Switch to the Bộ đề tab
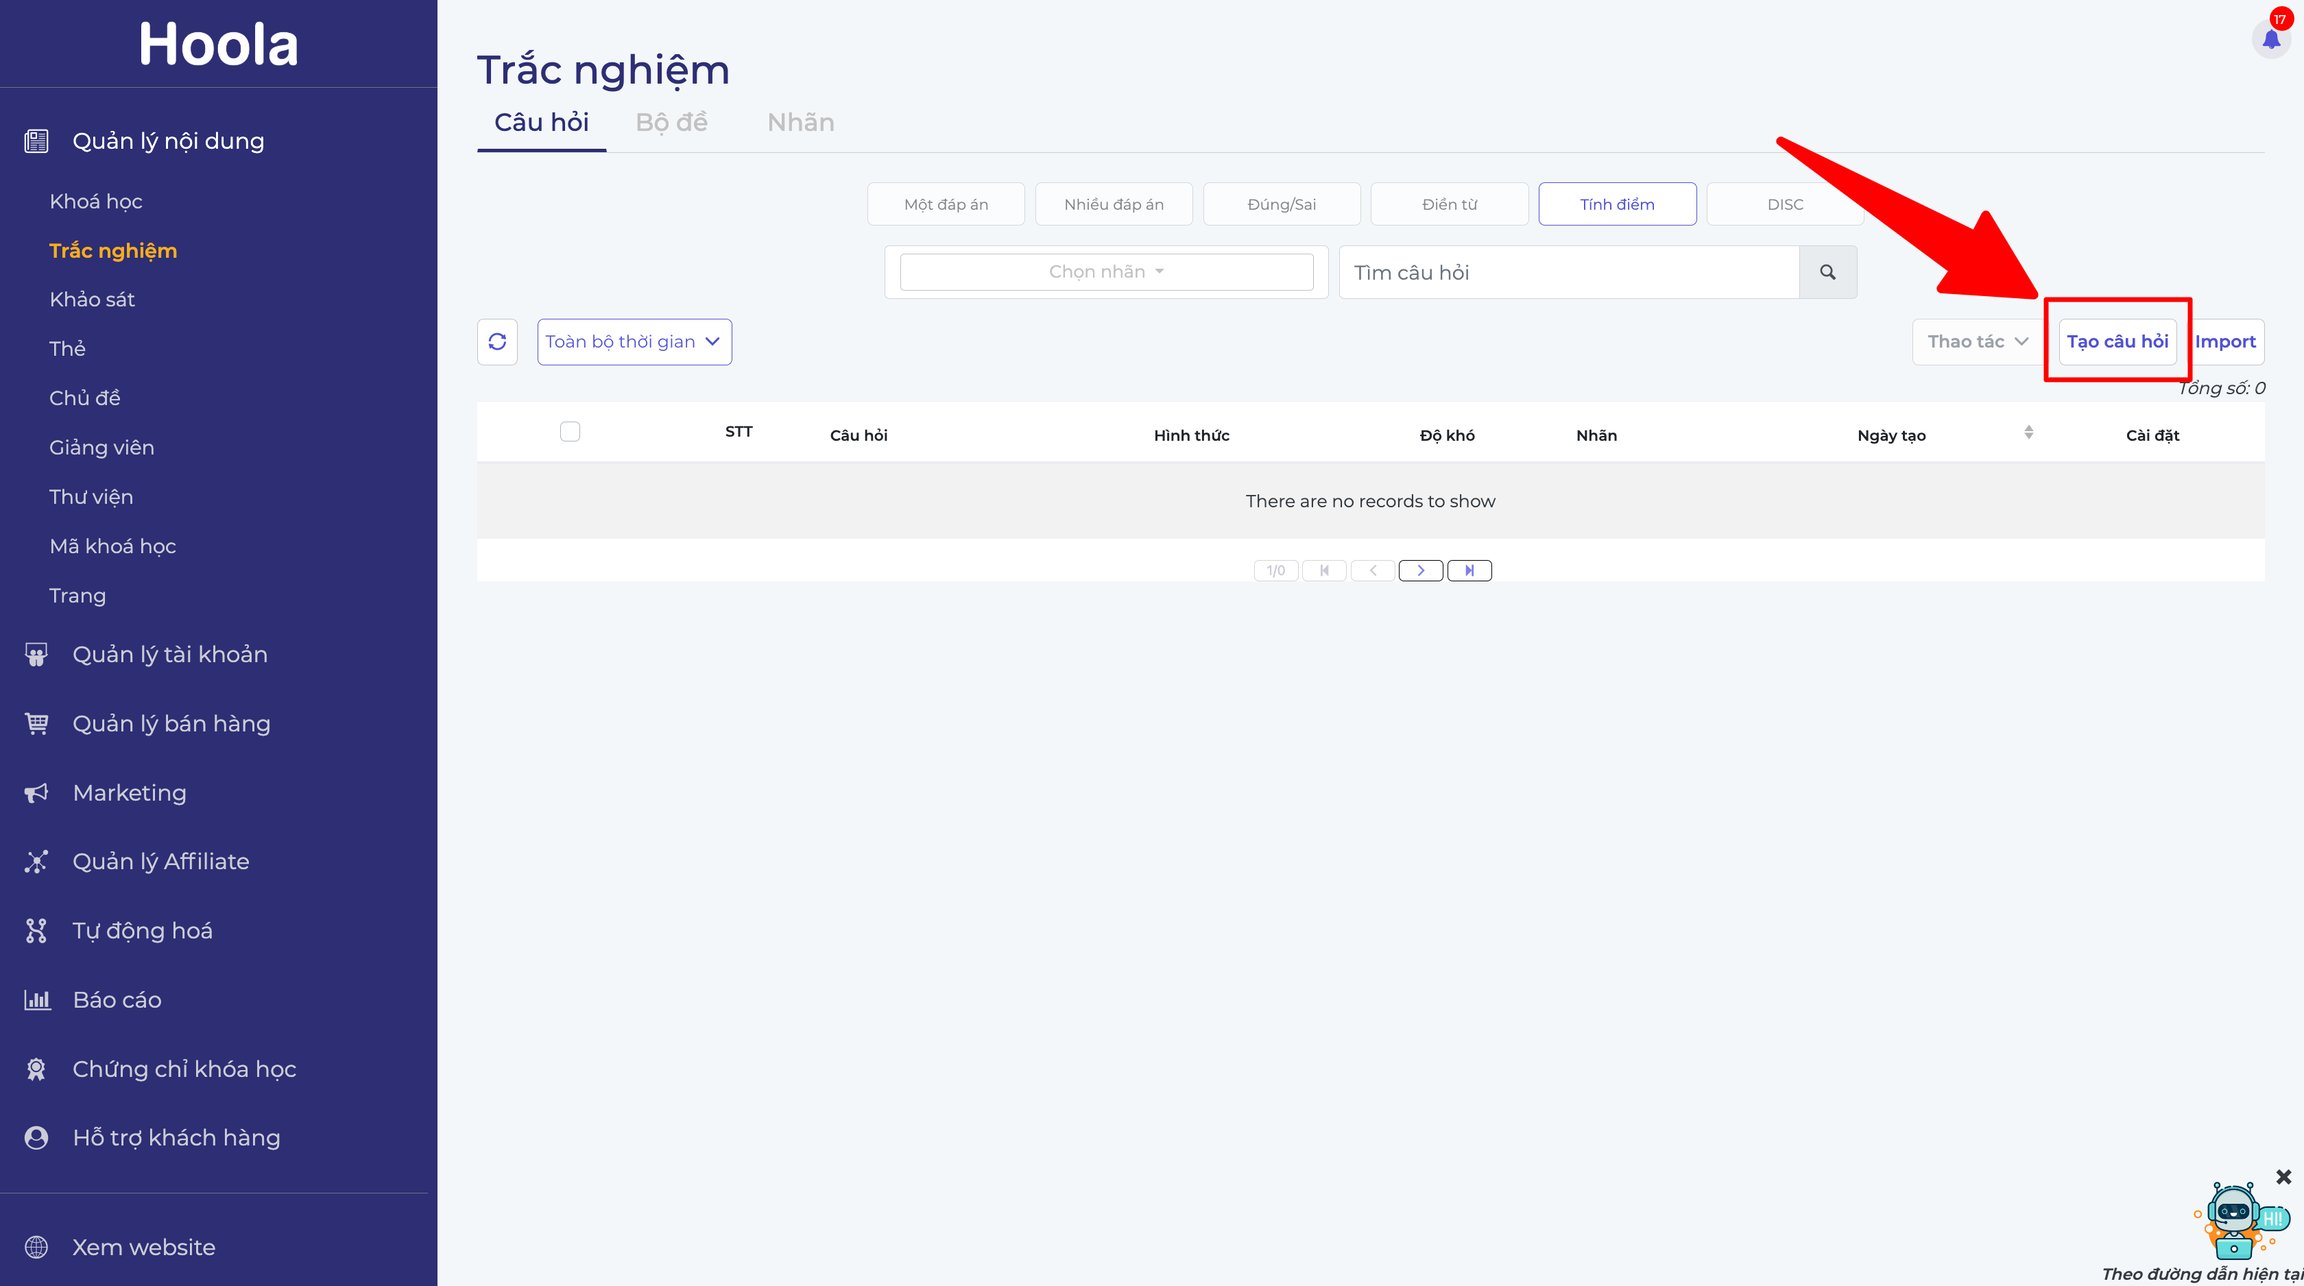 671,122
